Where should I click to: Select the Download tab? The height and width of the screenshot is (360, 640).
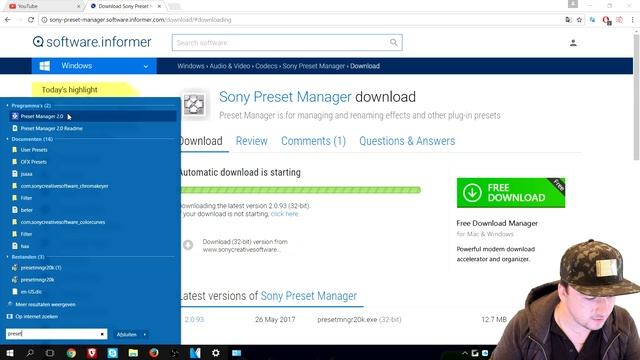(x=202, y=141)
